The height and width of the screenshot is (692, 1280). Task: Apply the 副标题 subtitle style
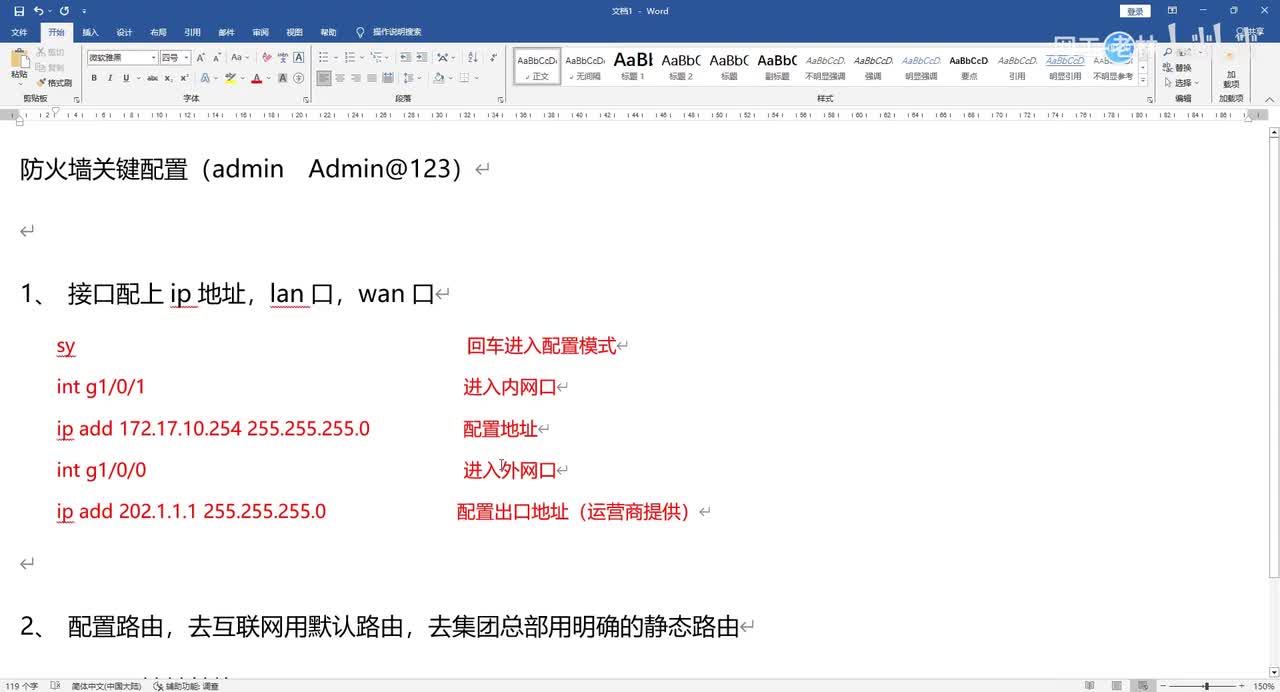777,66
